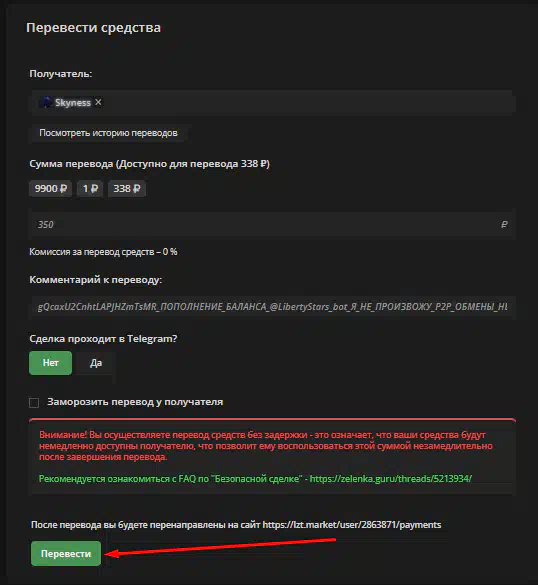The width and height of the screenshot is (538, 585).
Task: Open the zelenka.guru safe deal FAQ link
Action: click(x=391, y=479)
